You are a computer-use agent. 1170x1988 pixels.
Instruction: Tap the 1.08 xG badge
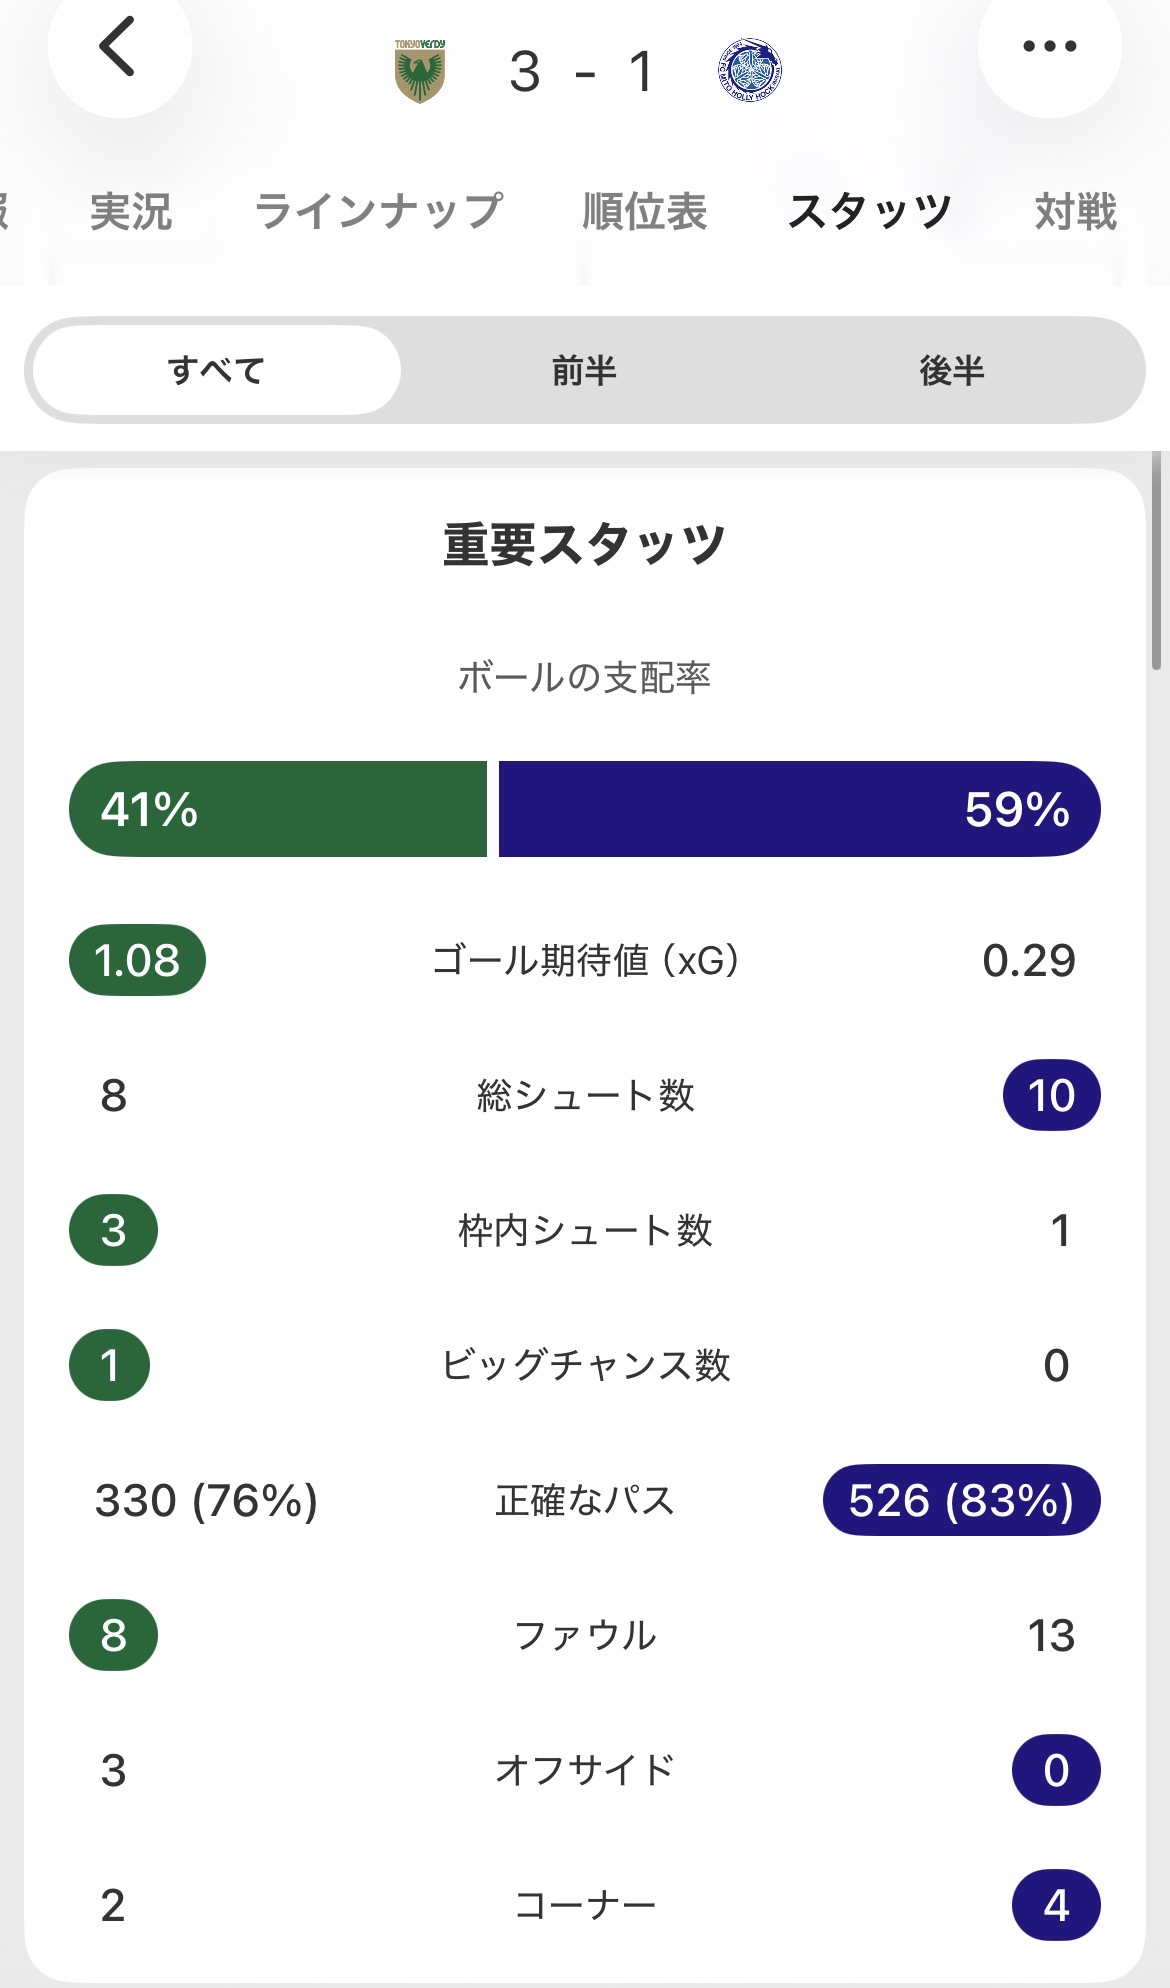tap(137, 961)
